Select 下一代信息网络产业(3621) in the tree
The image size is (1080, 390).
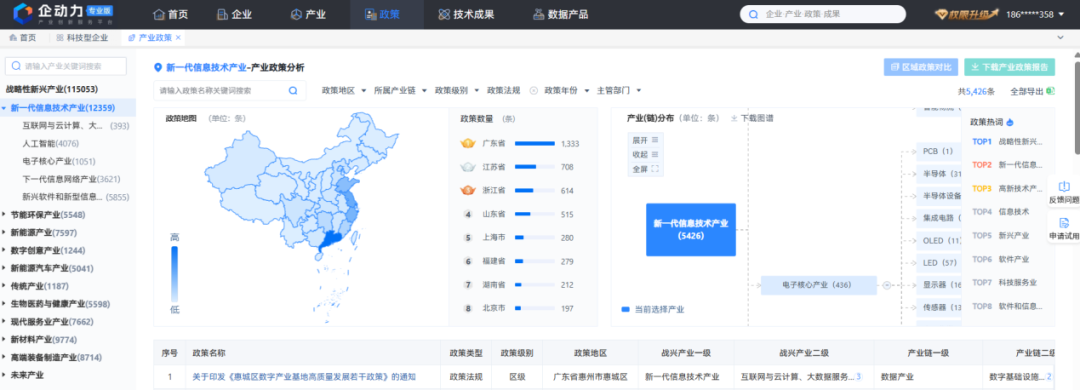coord(72,179)
